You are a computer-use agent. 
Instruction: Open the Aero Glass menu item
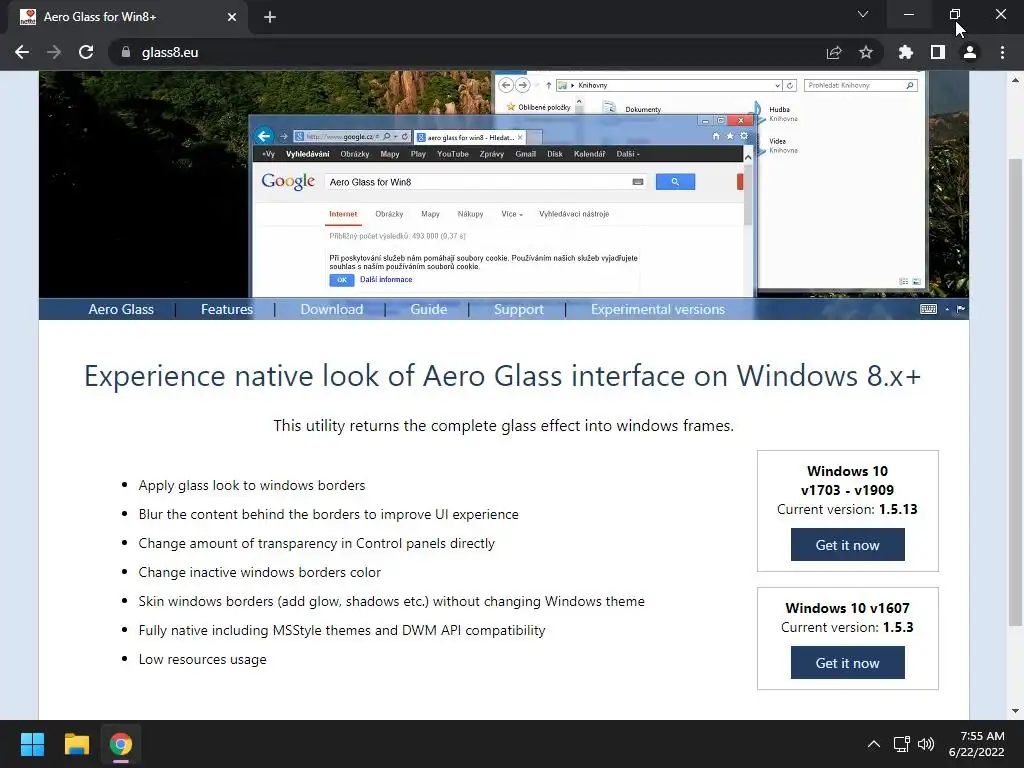[121, 310]
